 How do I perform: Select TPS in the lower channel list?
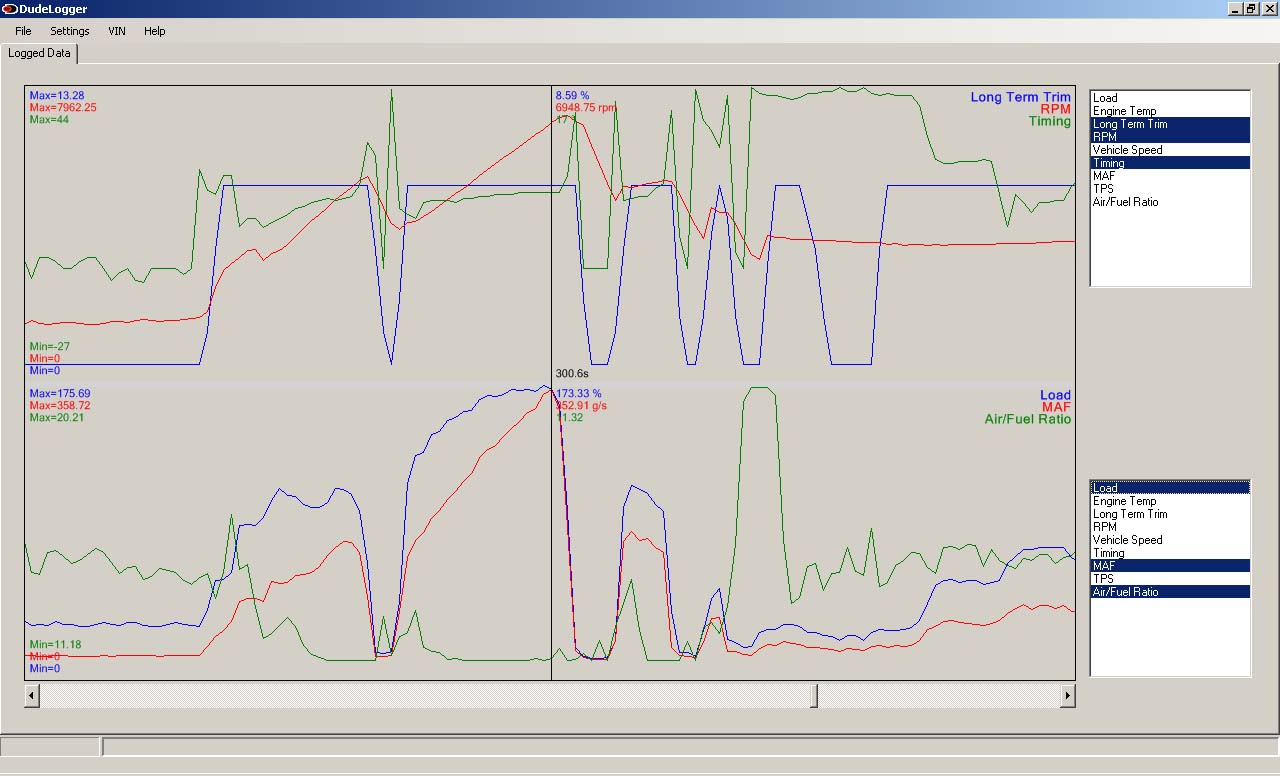click(x=1103, y=579)
